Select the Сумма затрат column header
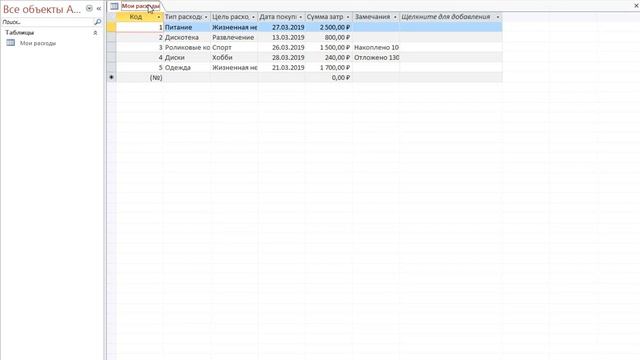The height and width of the screenshot is (360, 640). (325, 17)
